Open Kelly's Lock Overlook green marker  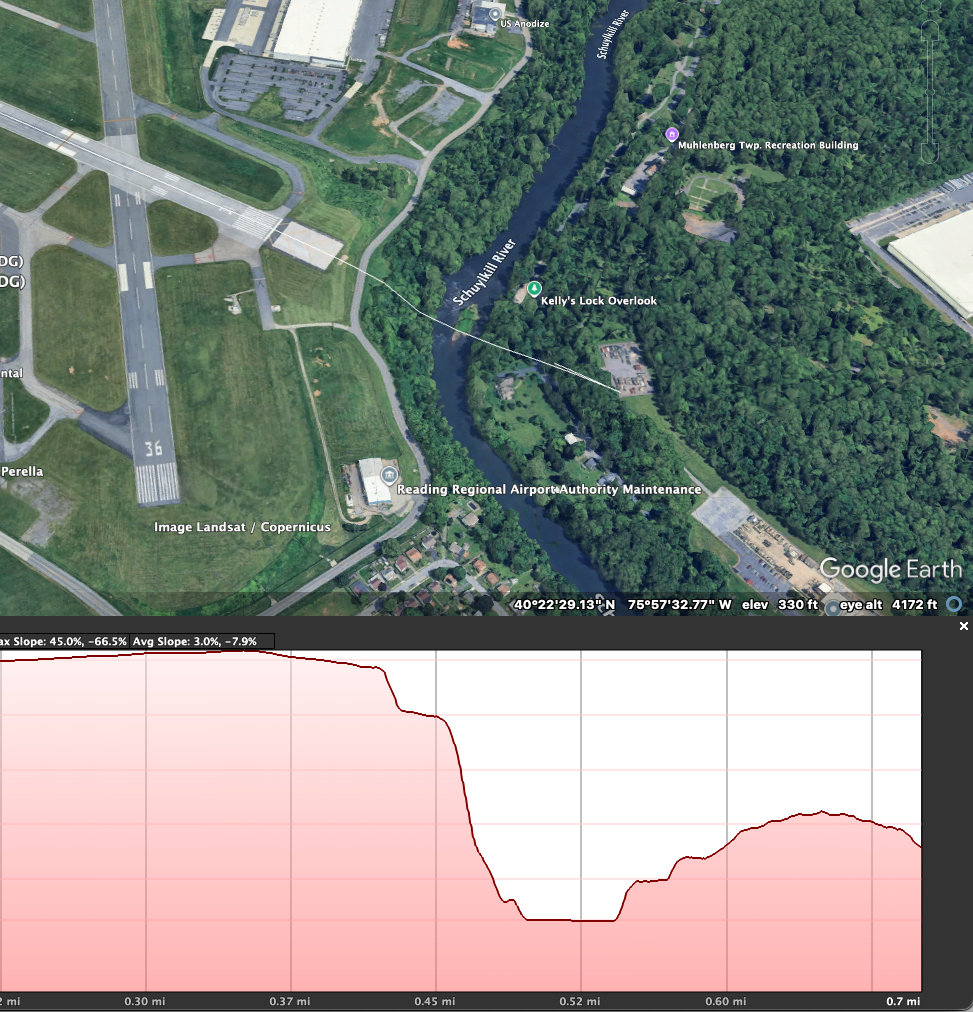pyautogui.click(x=533, y=289)
